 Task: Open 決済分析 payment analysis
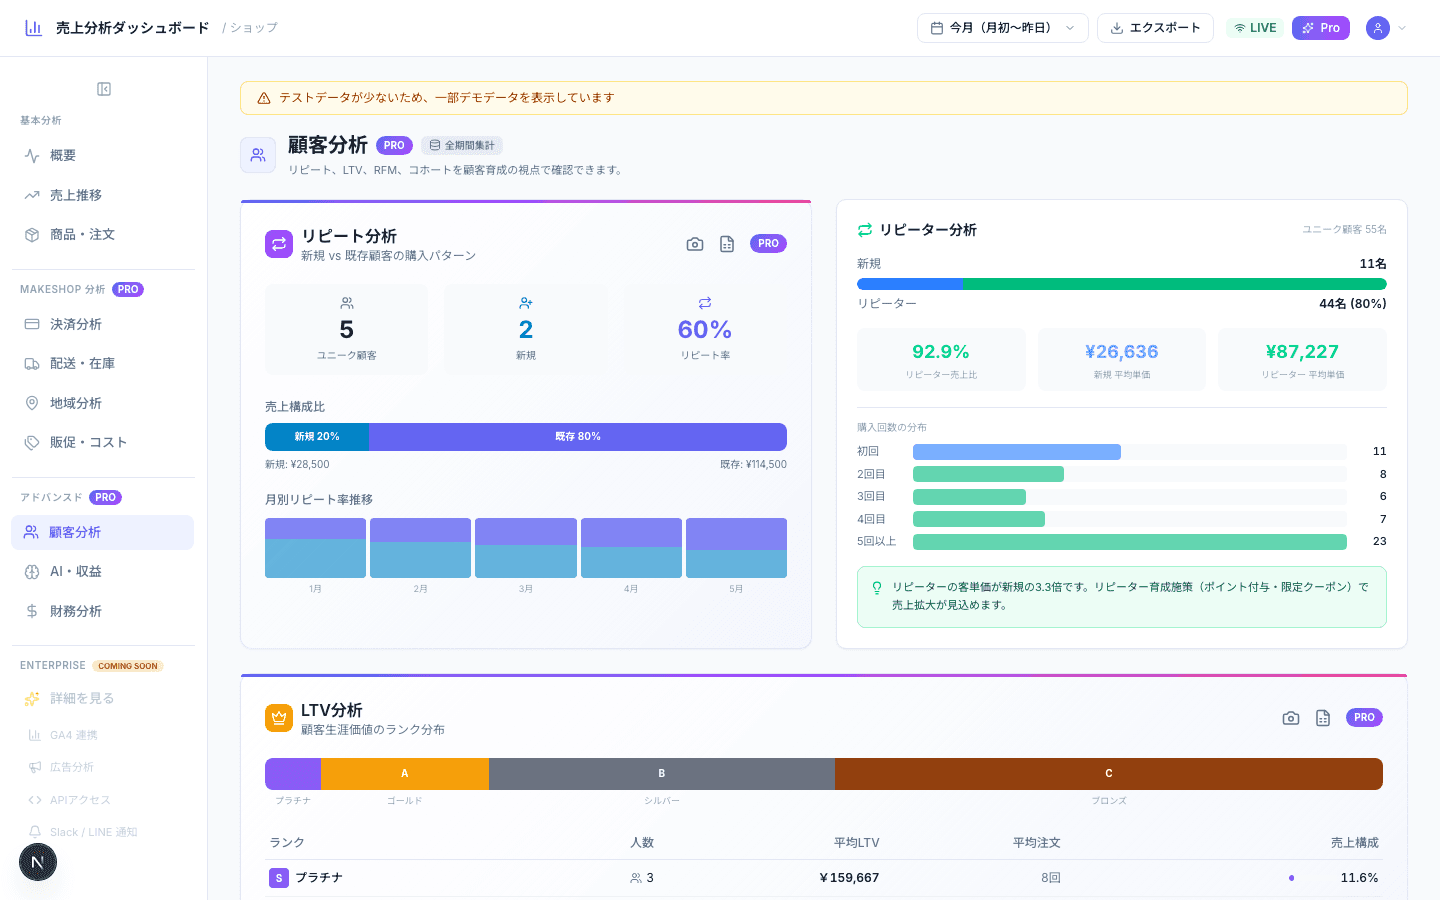[x=102, y=324]
